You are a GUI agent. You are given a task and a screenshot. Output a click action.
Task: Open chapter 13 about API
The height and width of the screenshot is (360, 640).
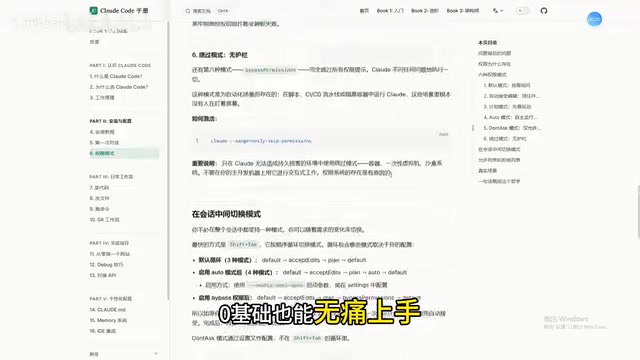[103, 275]
